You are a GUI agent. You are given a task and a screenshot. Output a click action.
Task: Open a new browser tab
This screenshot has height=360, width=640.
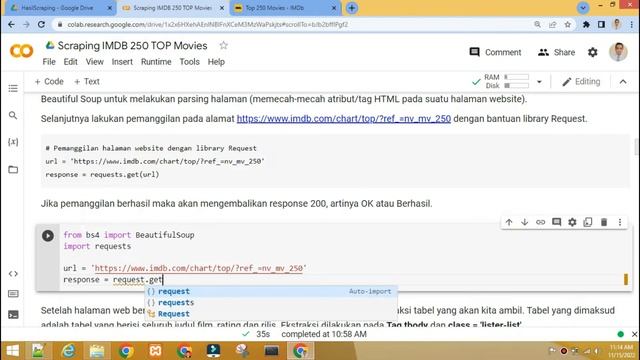click(x=351, y=8)
